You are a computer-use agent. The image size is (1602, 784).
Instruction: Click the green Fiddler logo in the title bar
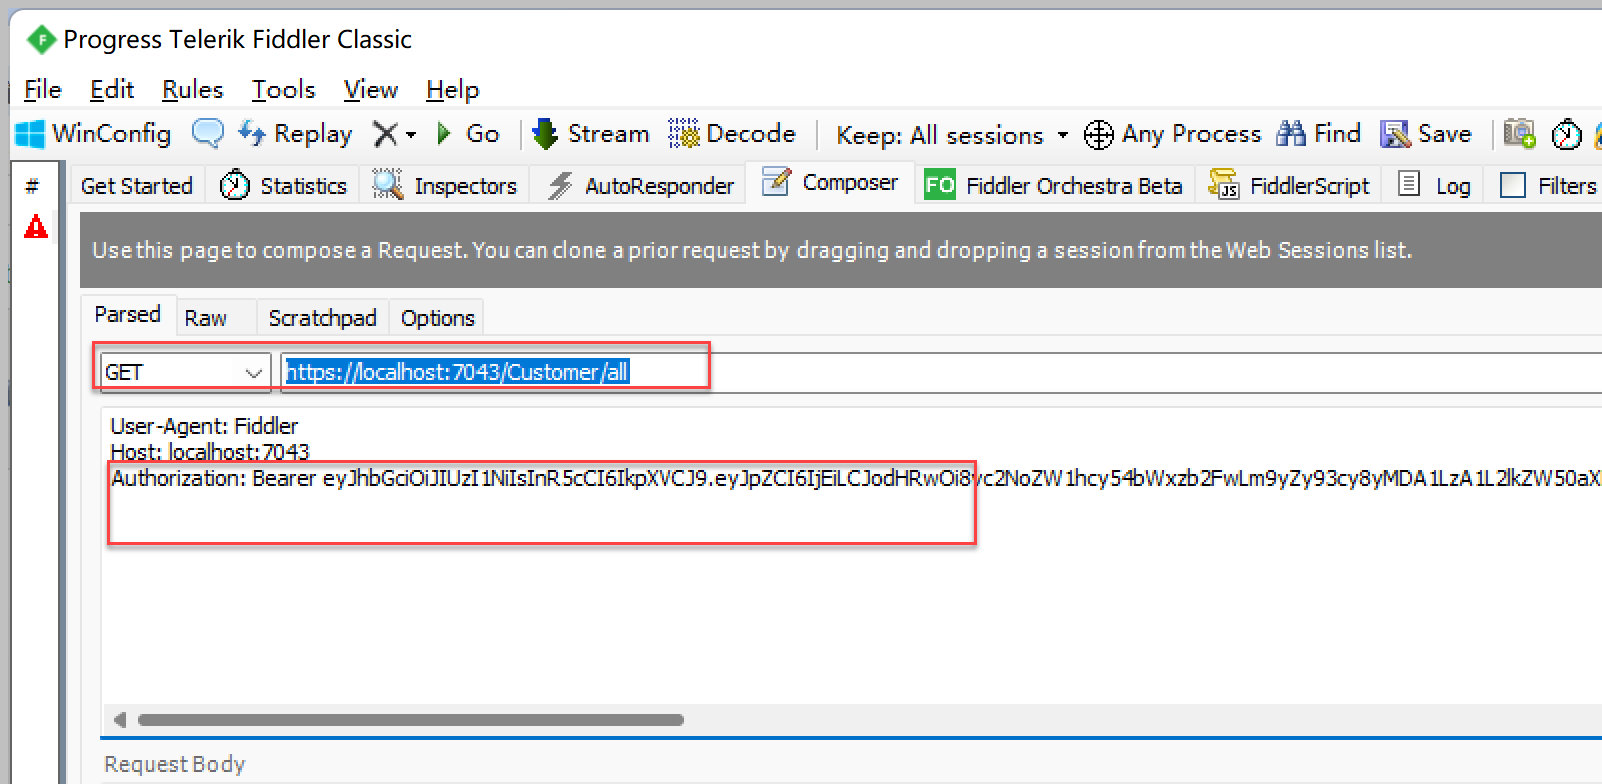tap(41, 40)
